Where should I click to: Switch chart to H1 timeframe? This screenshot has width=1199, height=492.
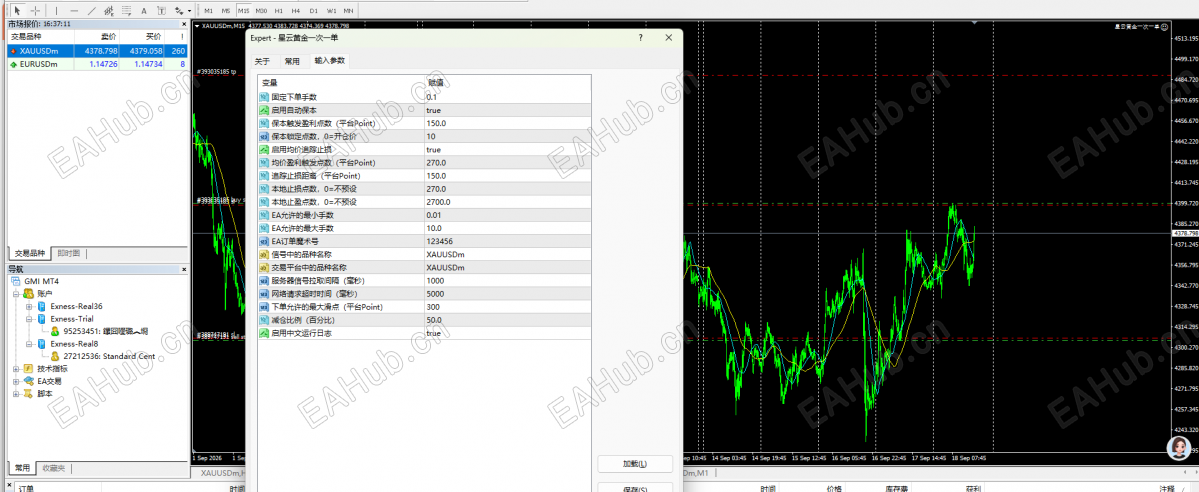point(279,11)
